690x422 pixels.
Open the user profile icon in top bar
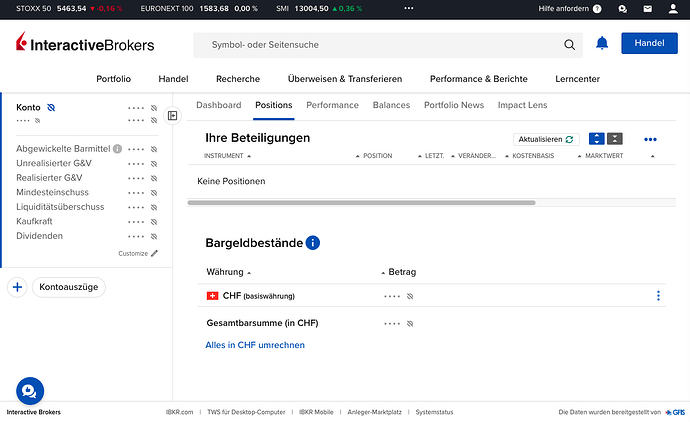(x=670, y=8)
